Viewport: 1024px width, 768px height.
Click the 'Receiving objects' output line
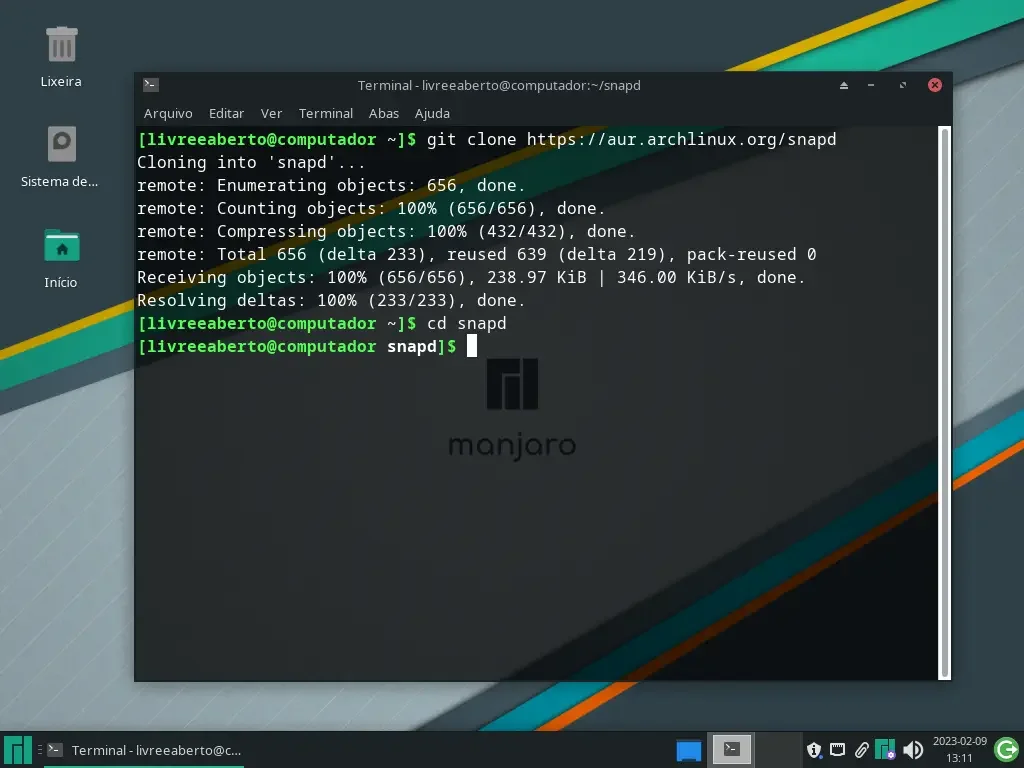coord(471,278)
